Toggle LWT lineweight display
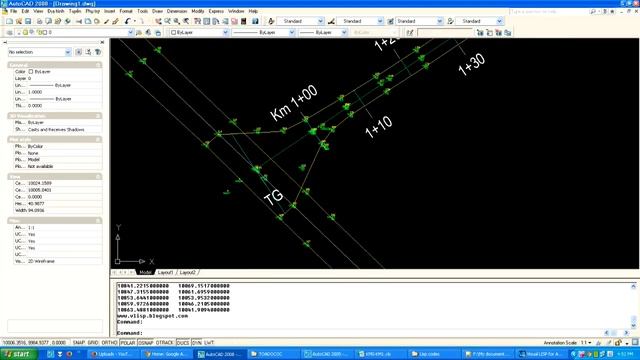The height and width of the screenshot is (360, 640). click(209, 343)
